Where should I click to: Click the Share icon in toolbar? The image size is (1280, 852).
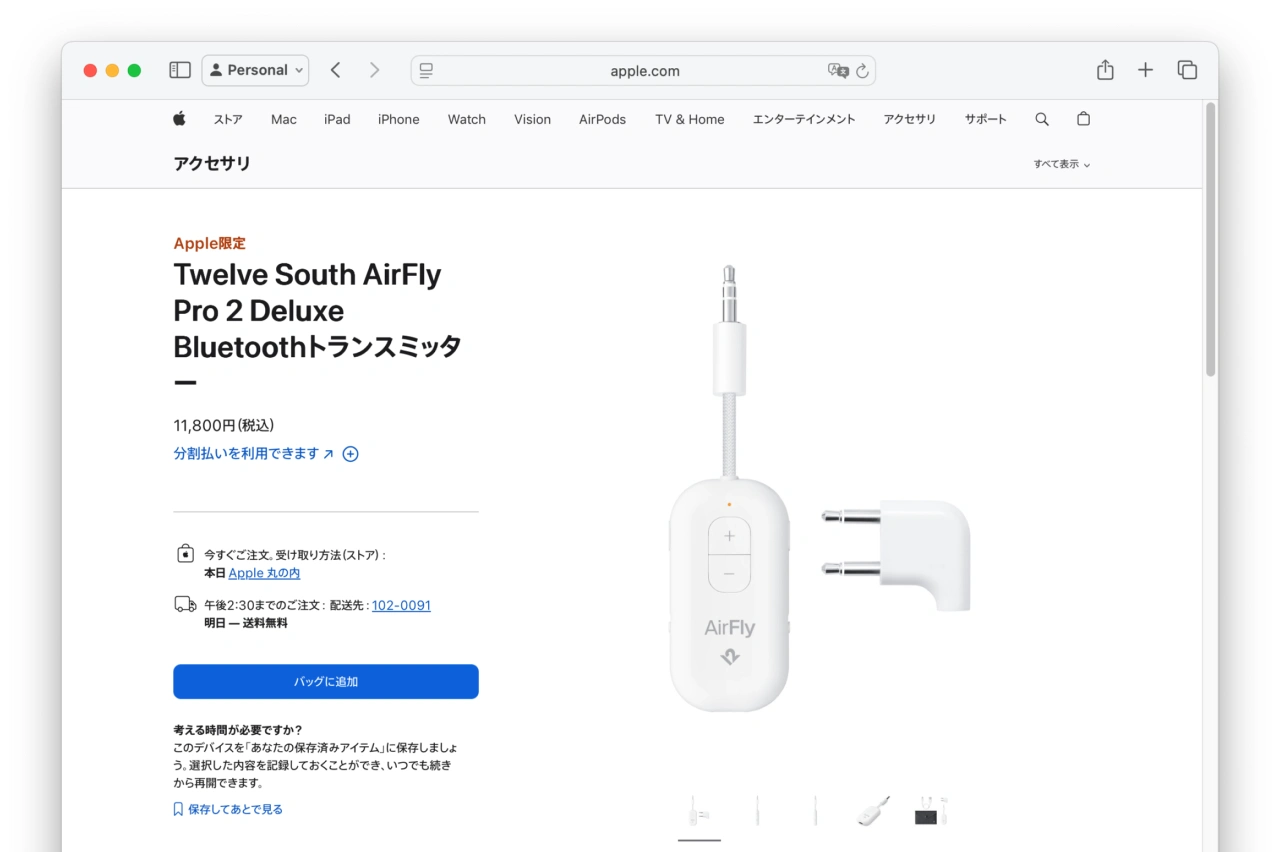pos(1105,70)
